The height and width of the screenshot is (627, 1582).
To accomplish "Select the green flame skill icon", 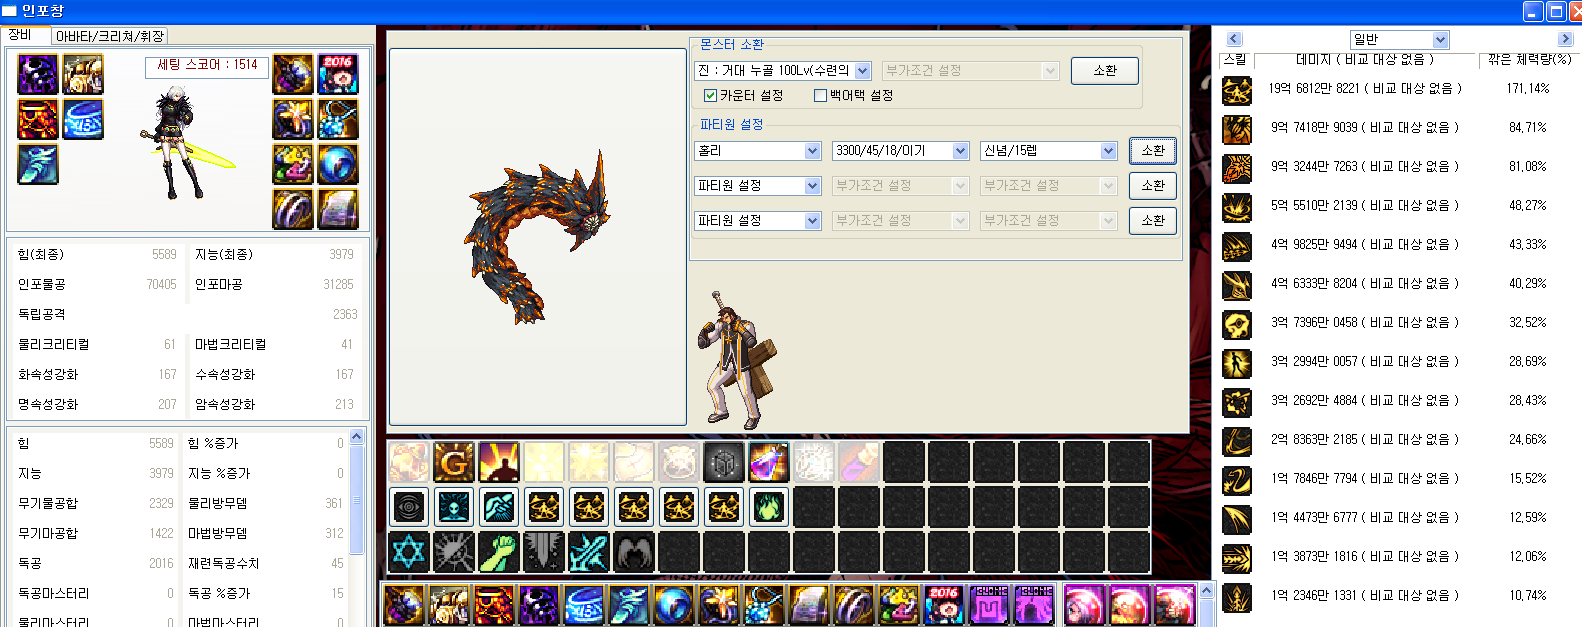I will click(x=769, y=508).
